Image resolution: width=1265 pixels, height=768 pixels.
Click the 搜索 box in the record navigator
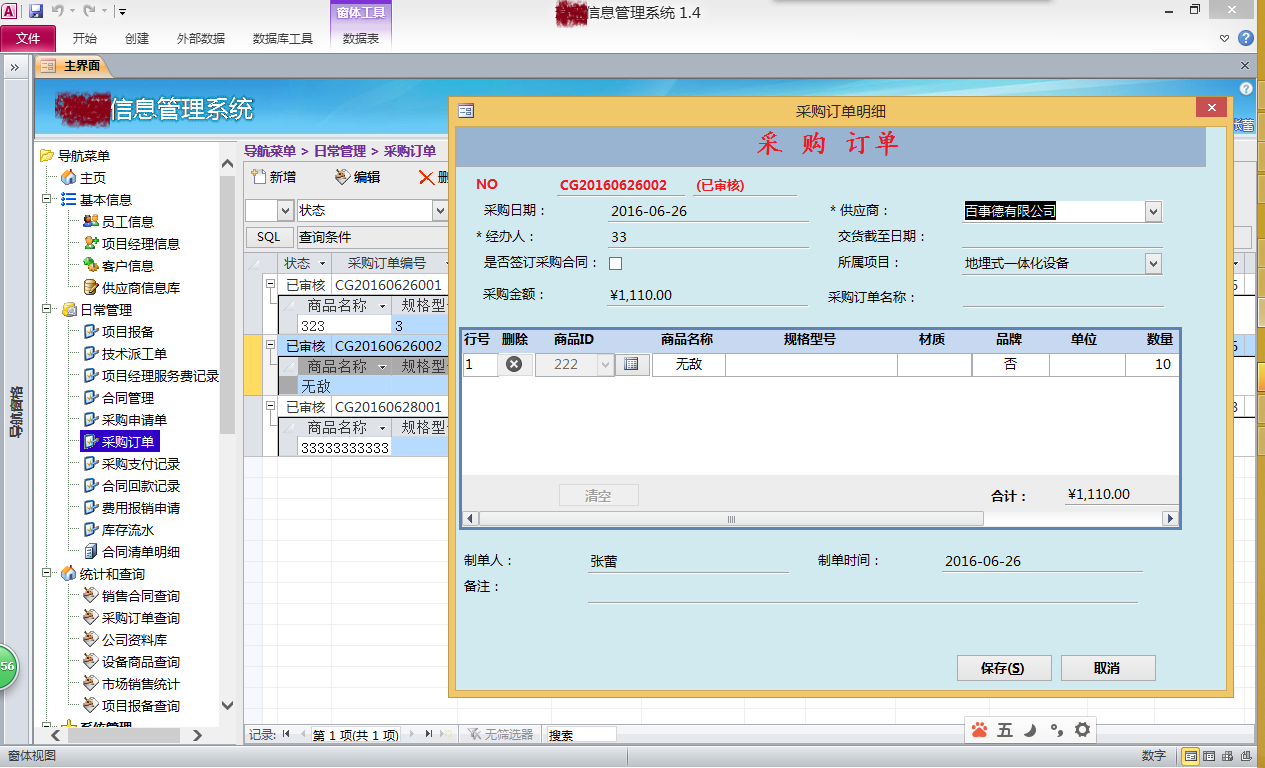point(580,735)
